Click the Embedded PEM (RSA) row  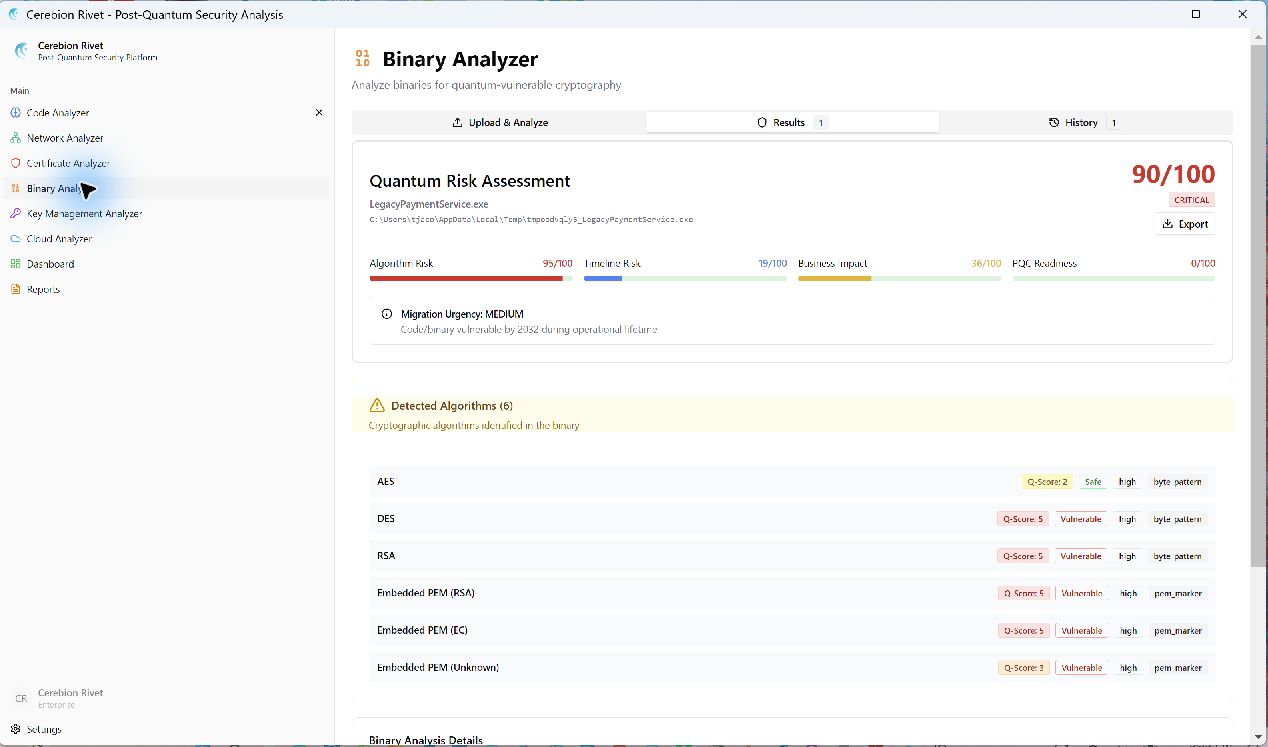[792, 593]
